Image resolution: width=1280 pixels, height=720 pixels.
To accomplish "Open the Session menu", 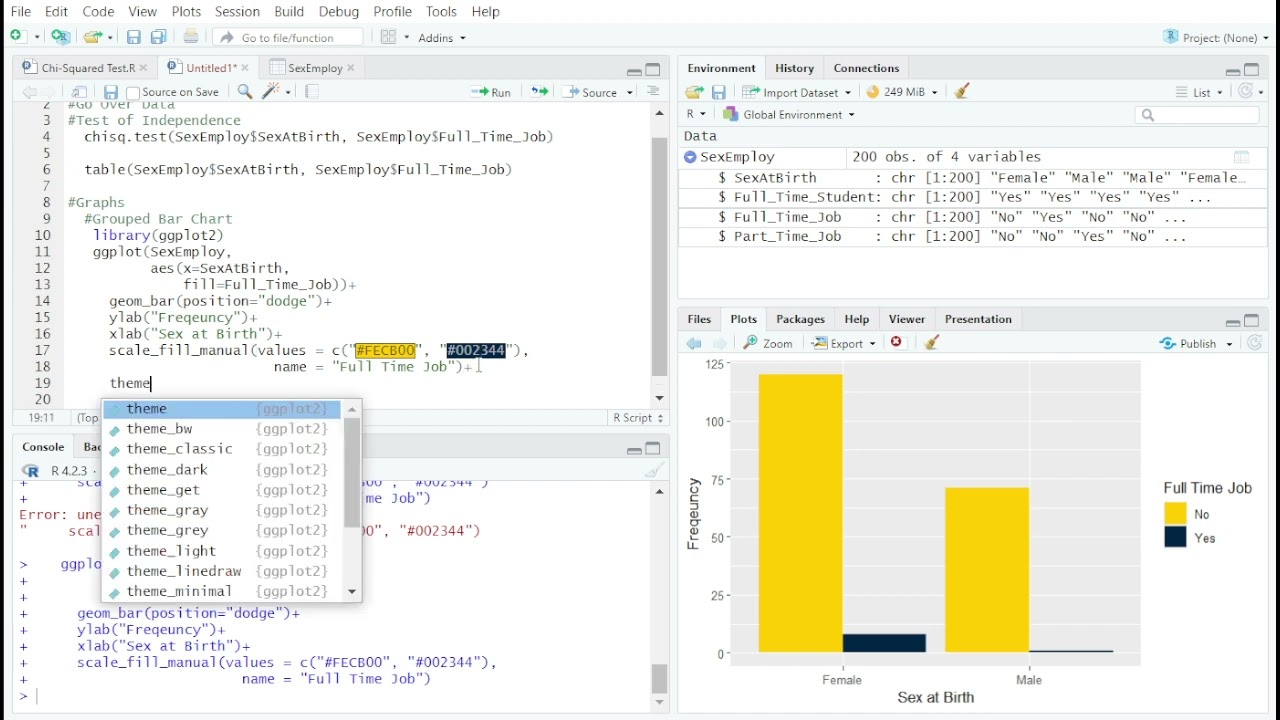I will 237,11.
